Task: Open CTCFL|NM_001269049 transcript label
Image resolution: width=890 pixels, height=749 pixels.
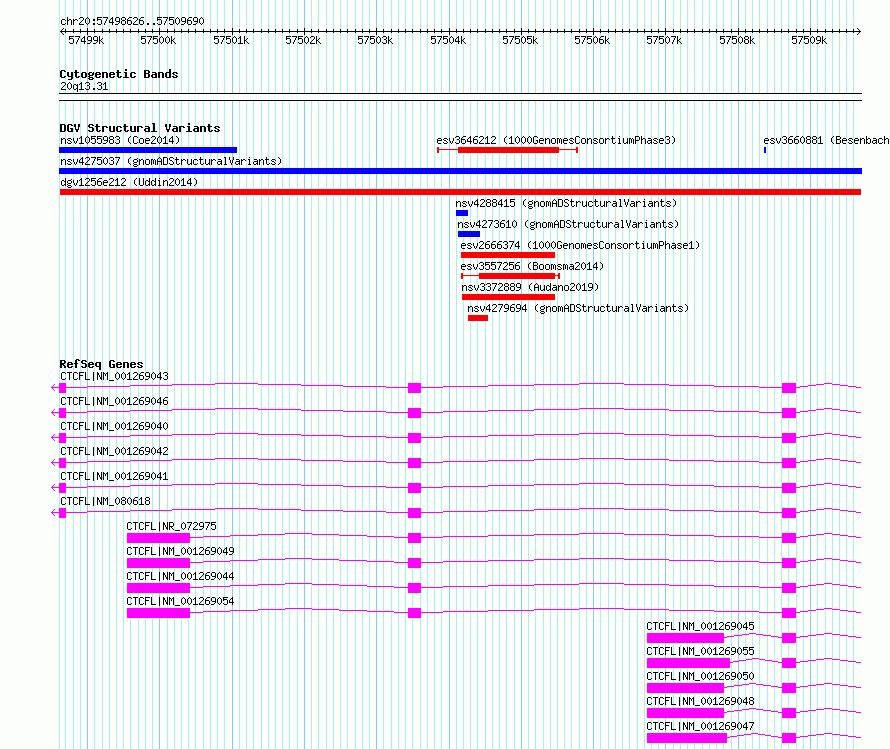Action: pyautogui.click(x=180, y=551)
